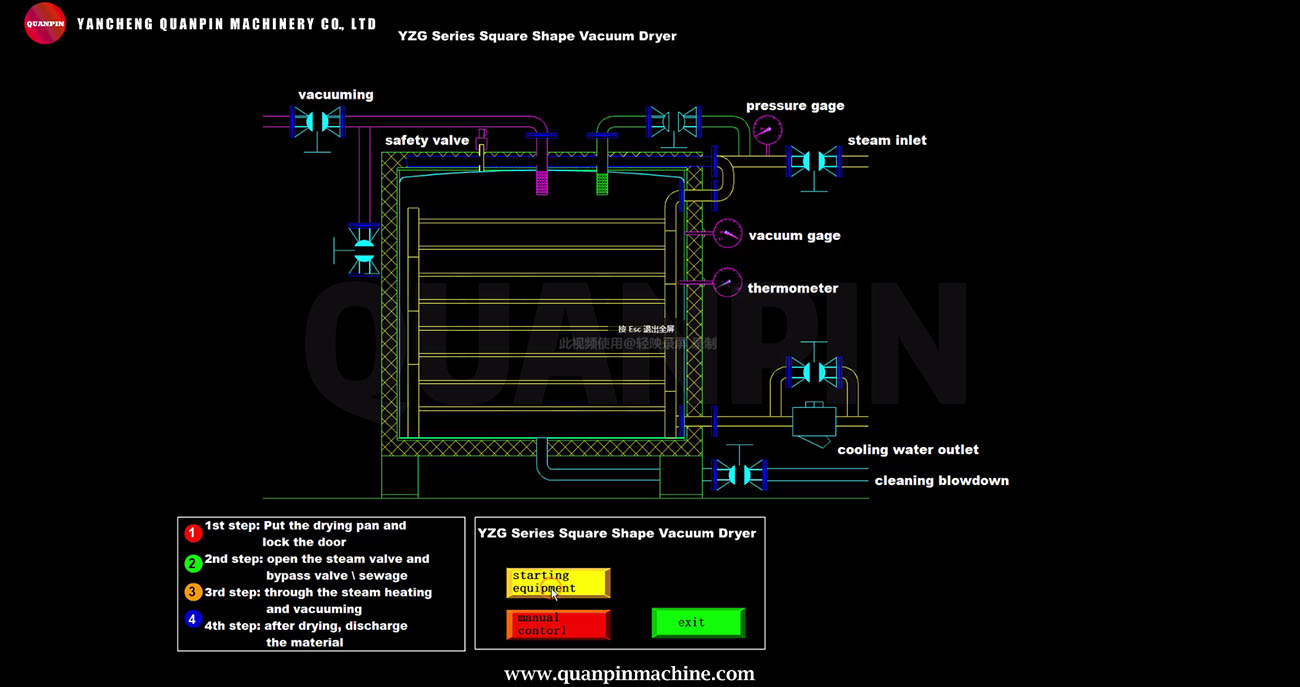This screenshot has height=687, width=1300.
Task: Click the valve on the green pipe near the pressure gage
Action: point(672,122)
